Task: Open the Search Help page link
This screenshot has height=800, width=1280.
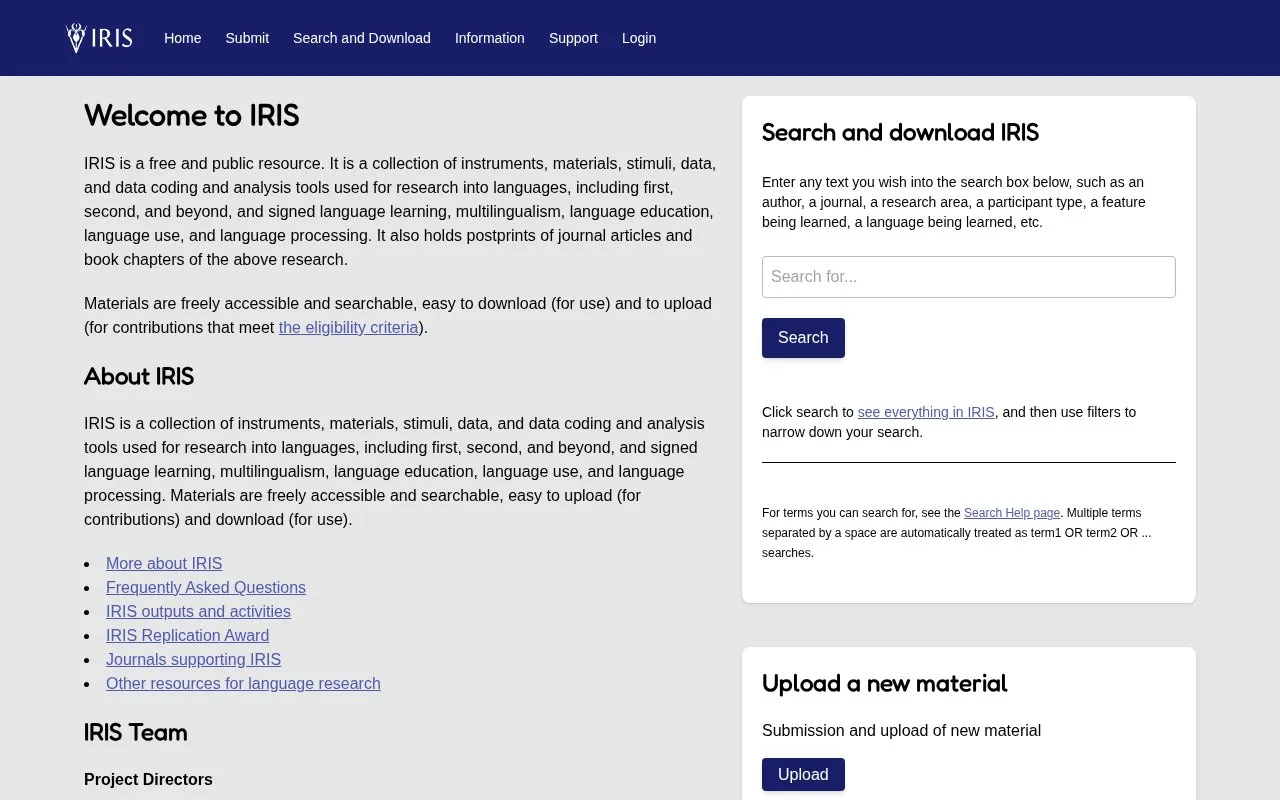Action: [x=1012, y=513]
